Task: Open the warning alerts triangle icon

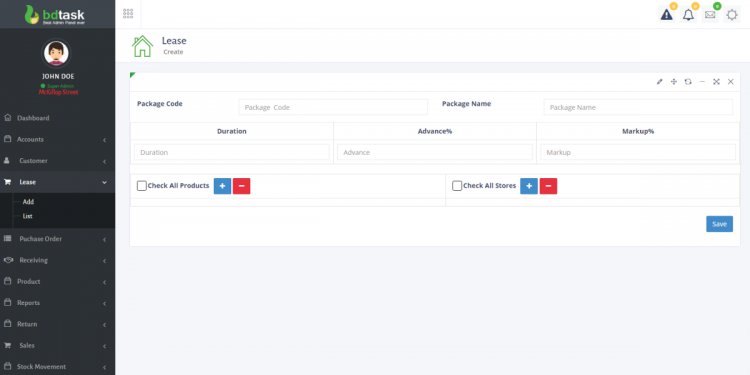Action: (x=666, y=15)
